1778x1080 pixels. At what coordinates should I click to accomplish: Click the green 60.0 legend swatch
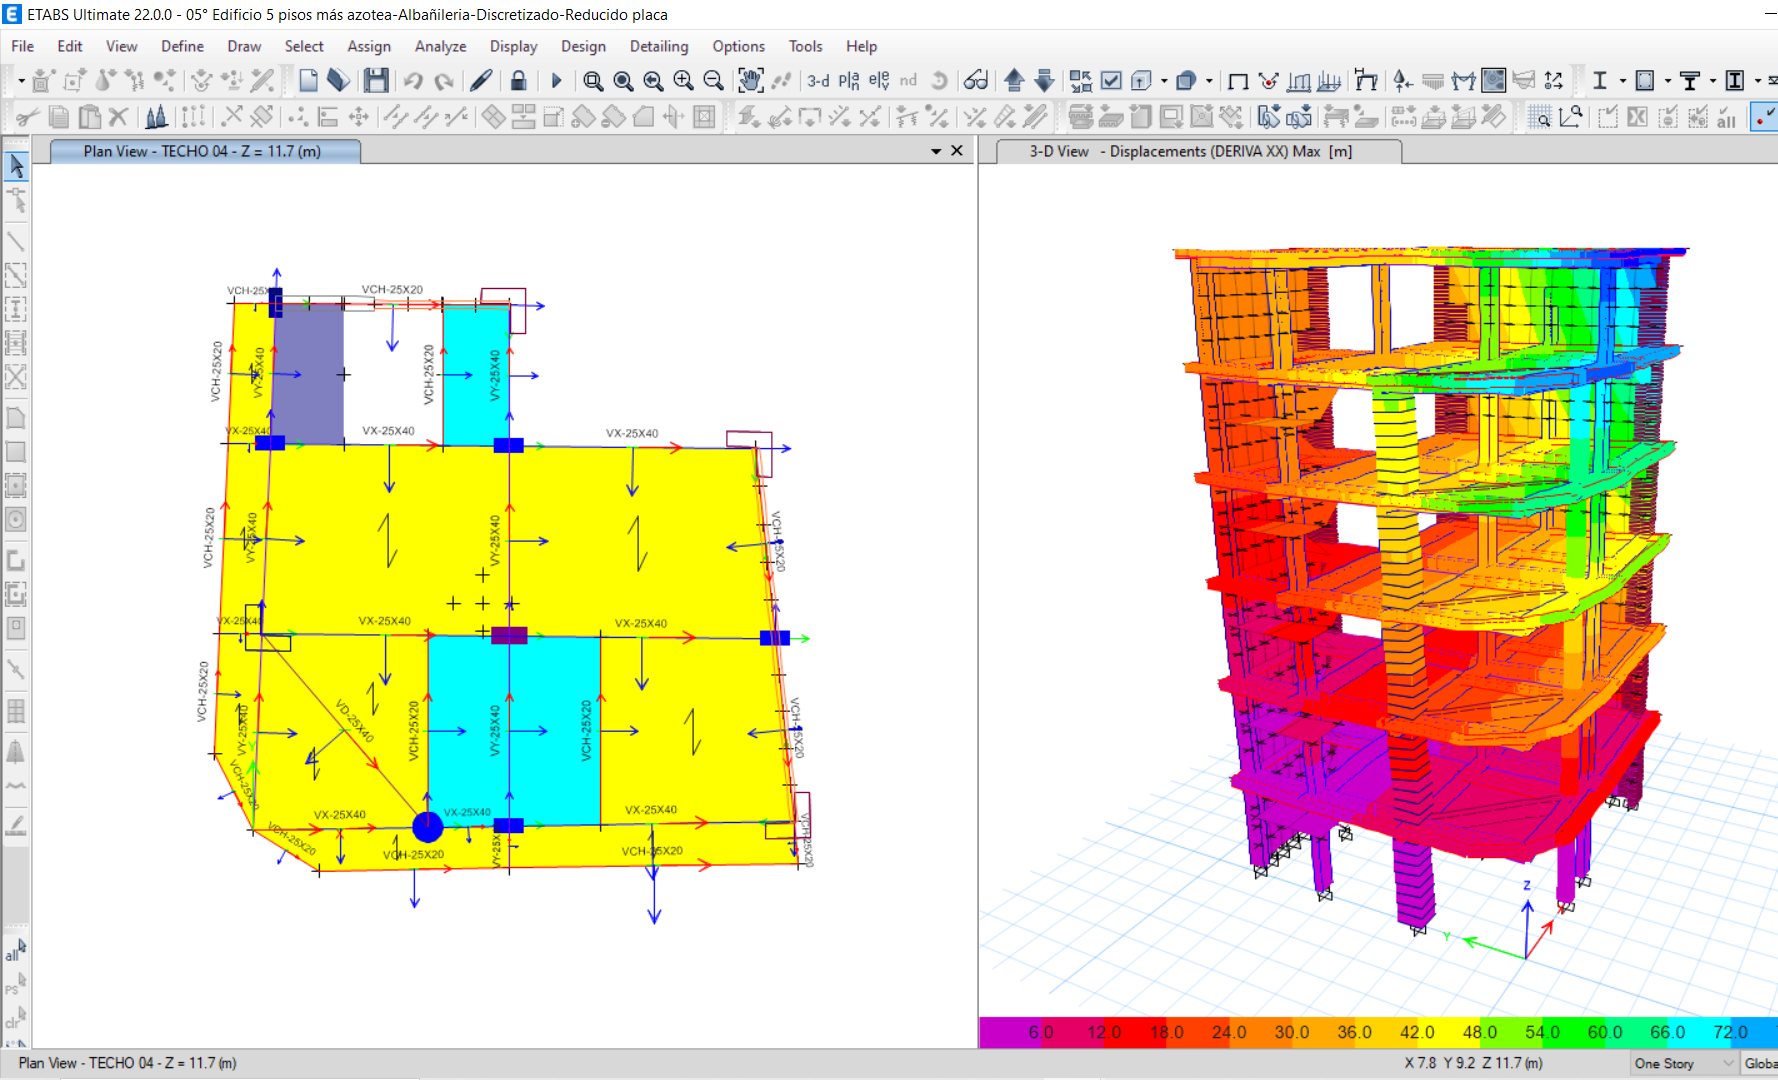coord(1574,1032)
